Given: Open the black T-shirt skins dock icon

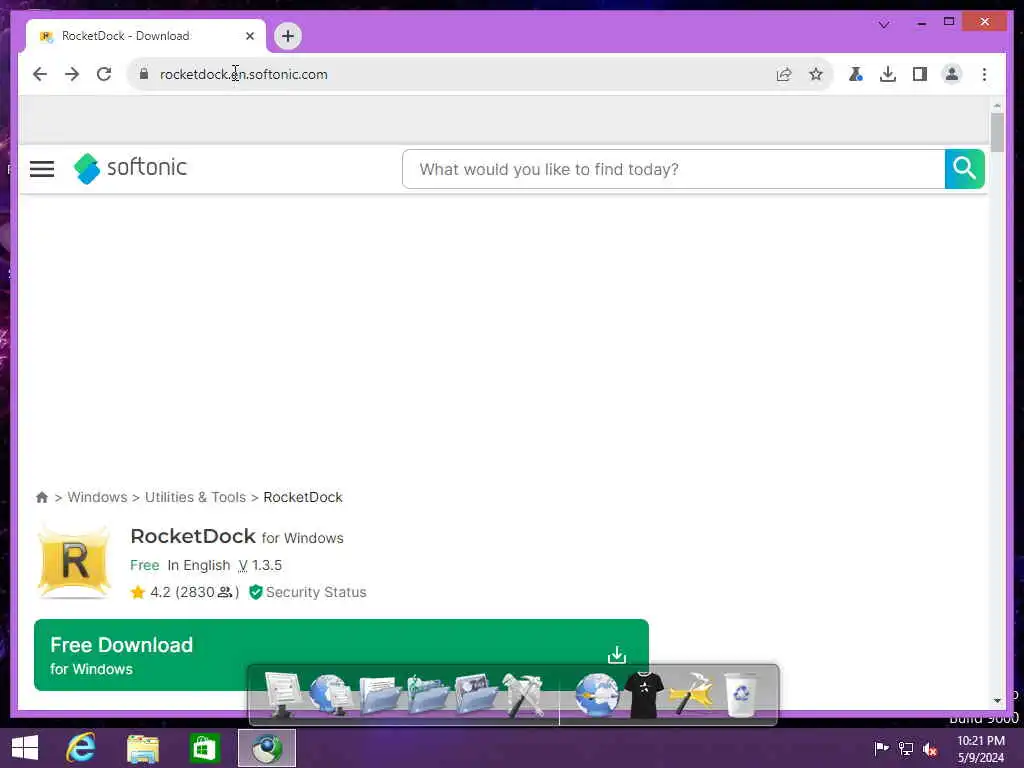Looking at the screenshot, I should [644, 696].
